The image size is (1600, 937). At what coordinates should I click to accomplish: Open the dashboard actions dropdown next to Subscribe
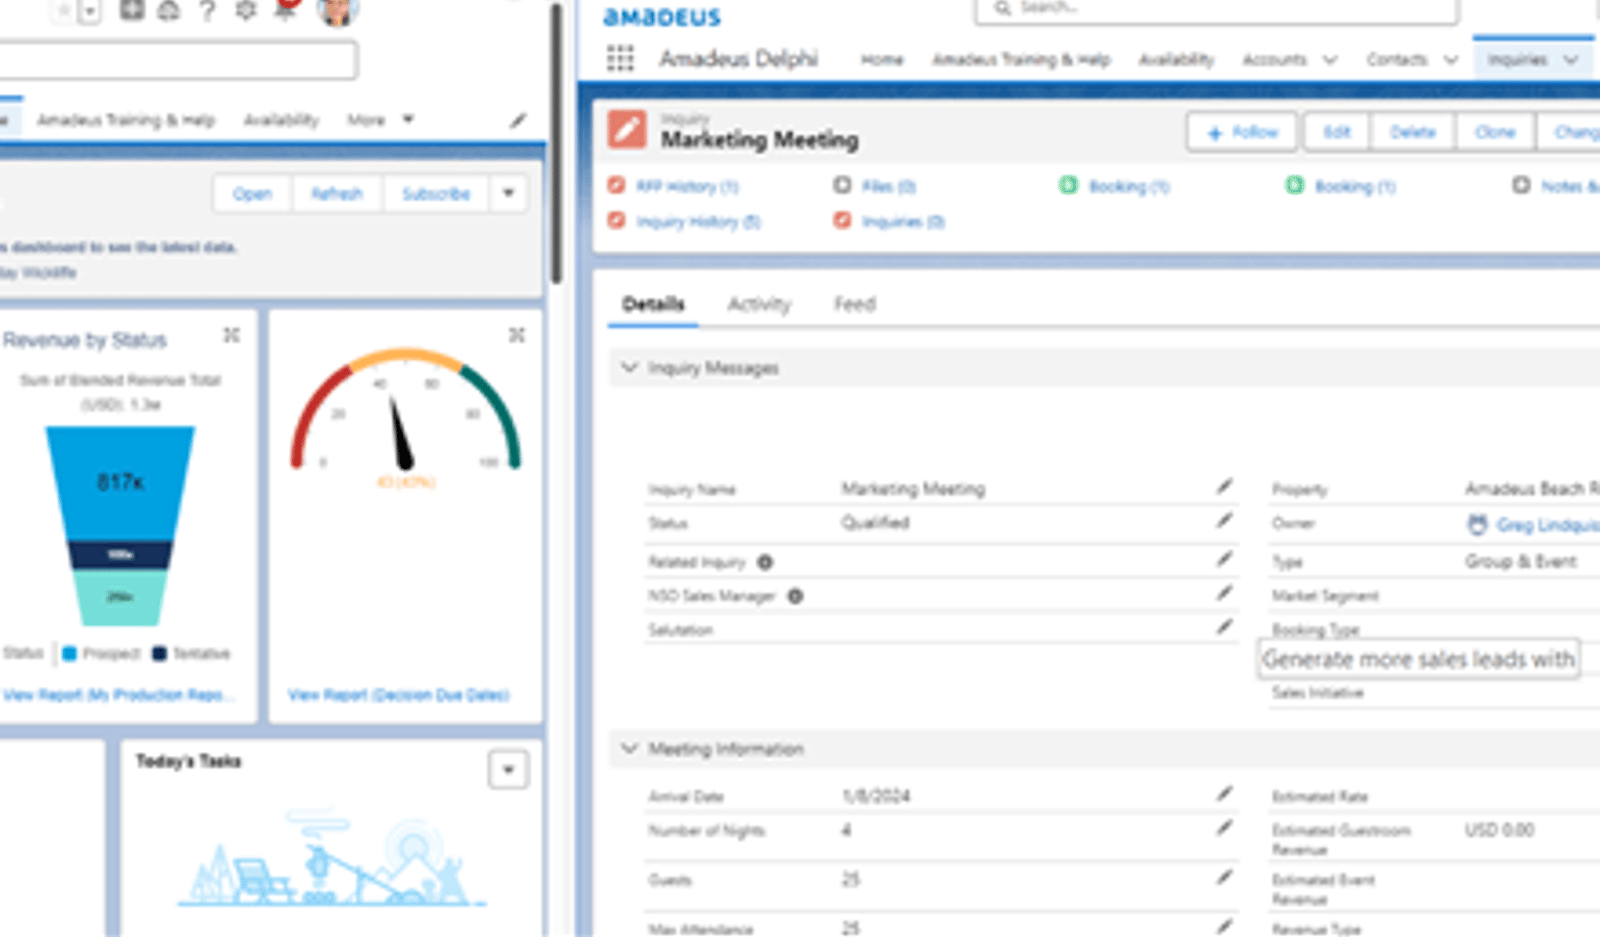tap(508, 193)
